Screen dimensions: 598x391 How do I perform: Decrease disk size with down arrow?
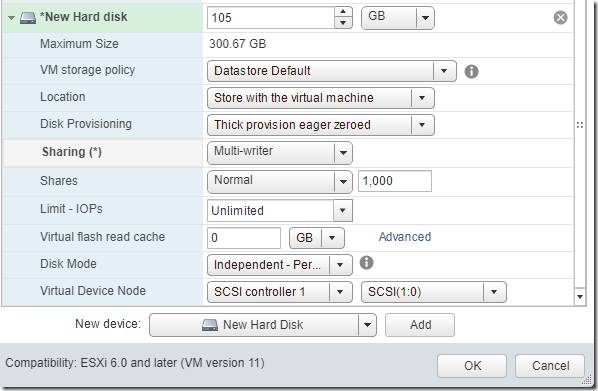(x=343, y=23)
